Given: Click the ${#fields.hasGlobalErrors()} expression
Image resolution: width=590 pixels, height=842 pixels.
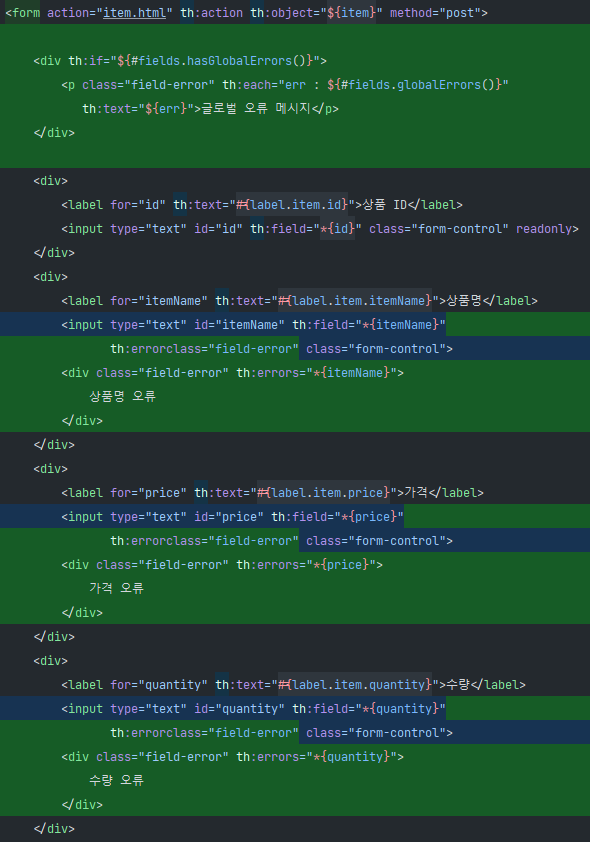Looking at the screenshot, I should [215, 61].
